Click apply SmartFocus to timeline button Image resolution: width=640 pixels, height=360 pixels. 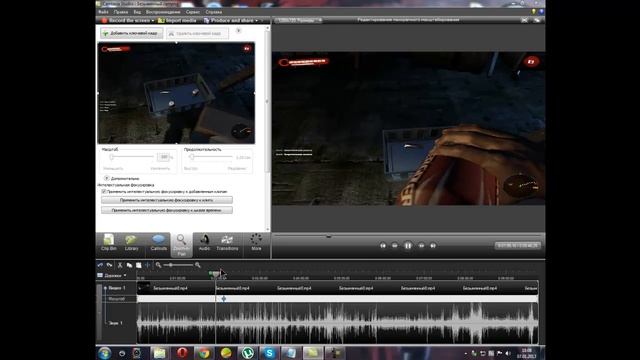click(167, 210)
